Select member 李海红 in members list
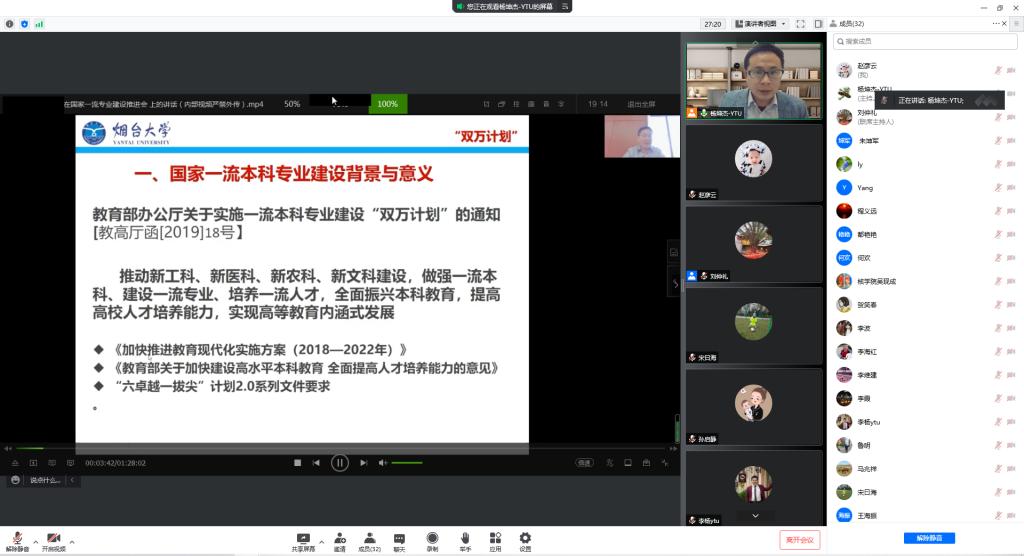 click(x=867, y=351)
